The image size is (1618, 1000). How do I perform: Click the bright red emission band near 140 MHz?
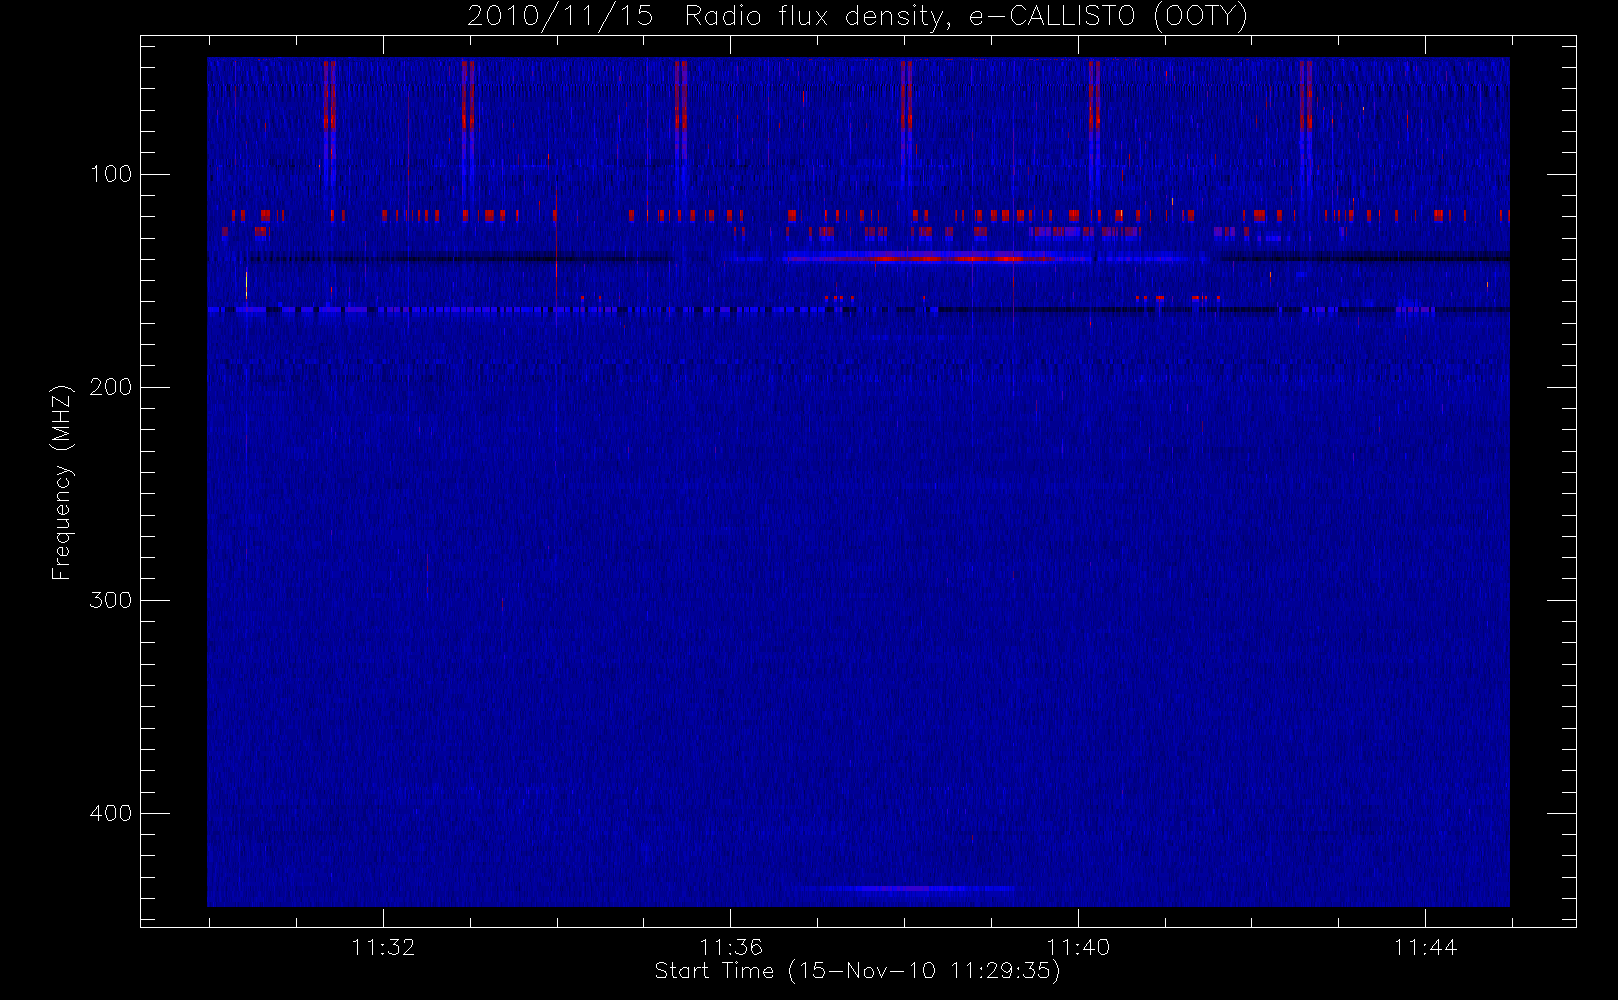click(935, 258)
